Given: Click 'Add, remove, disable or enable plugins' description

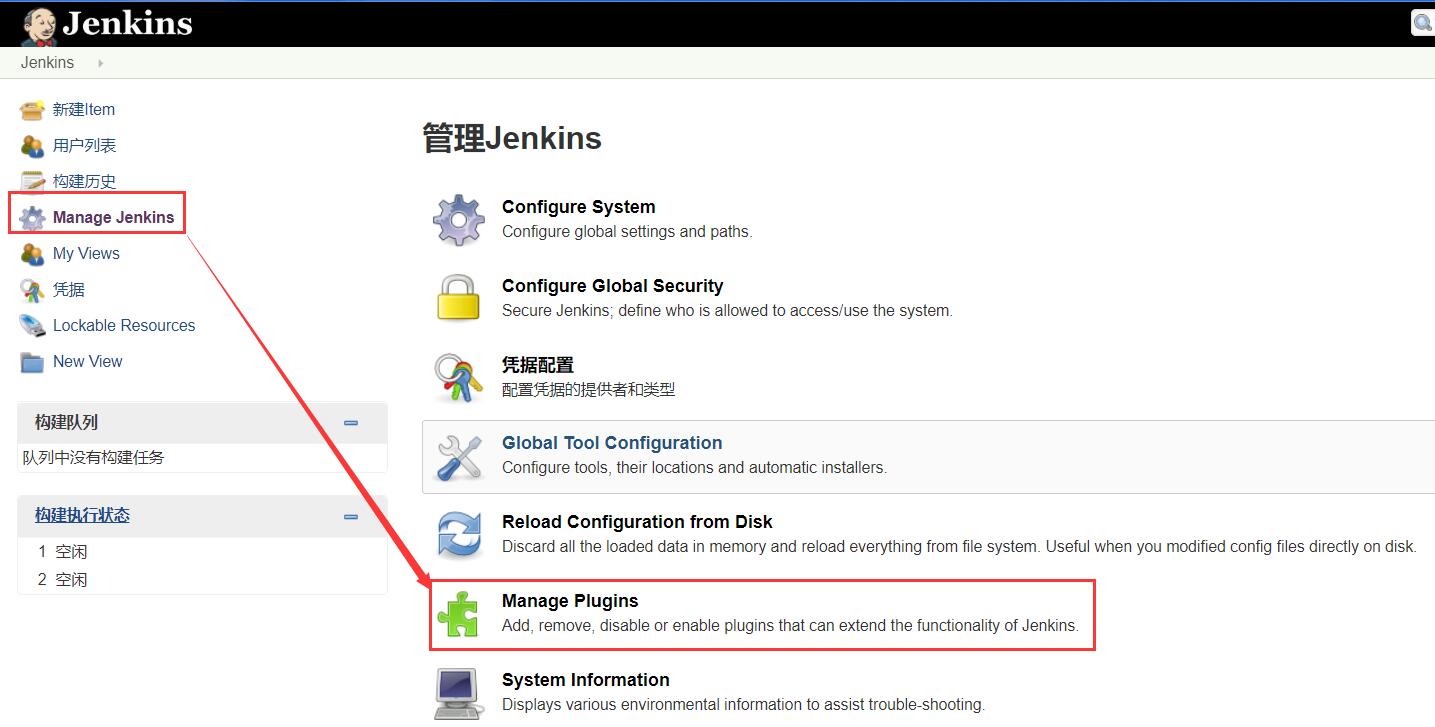Looking at the screenshot, I should [x=790, y=626].
